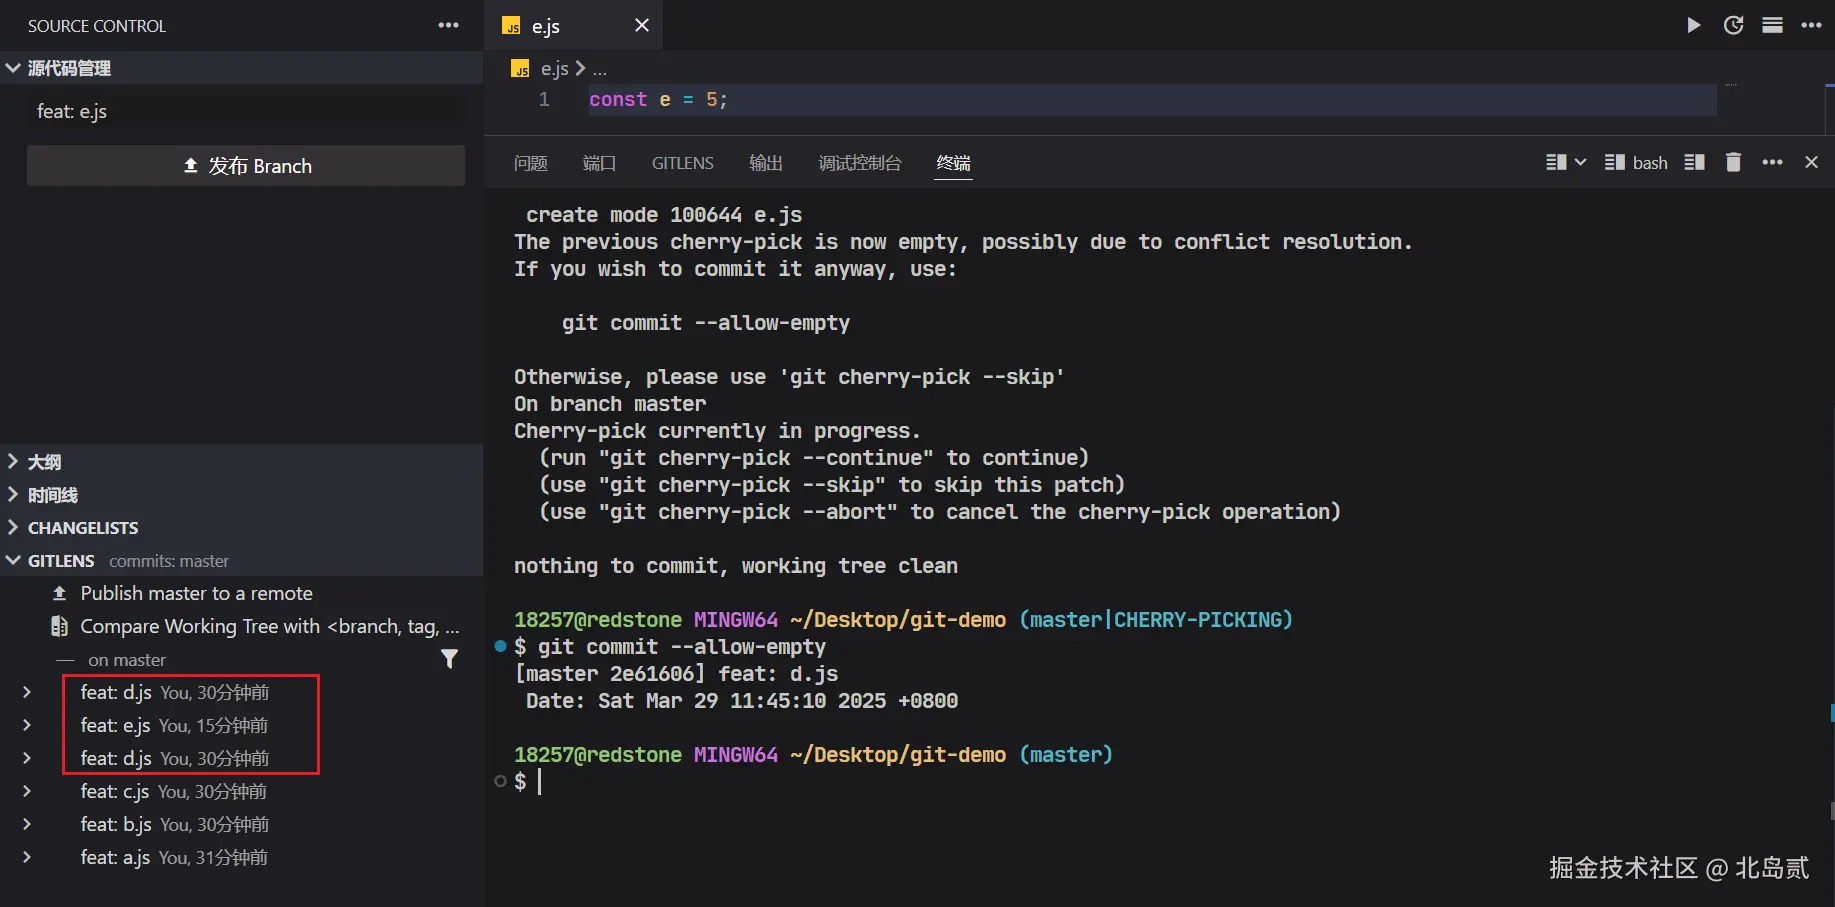The image size is (1835, 907).
Task: Close the e.js editor tab
Action: tap(642, 25)
